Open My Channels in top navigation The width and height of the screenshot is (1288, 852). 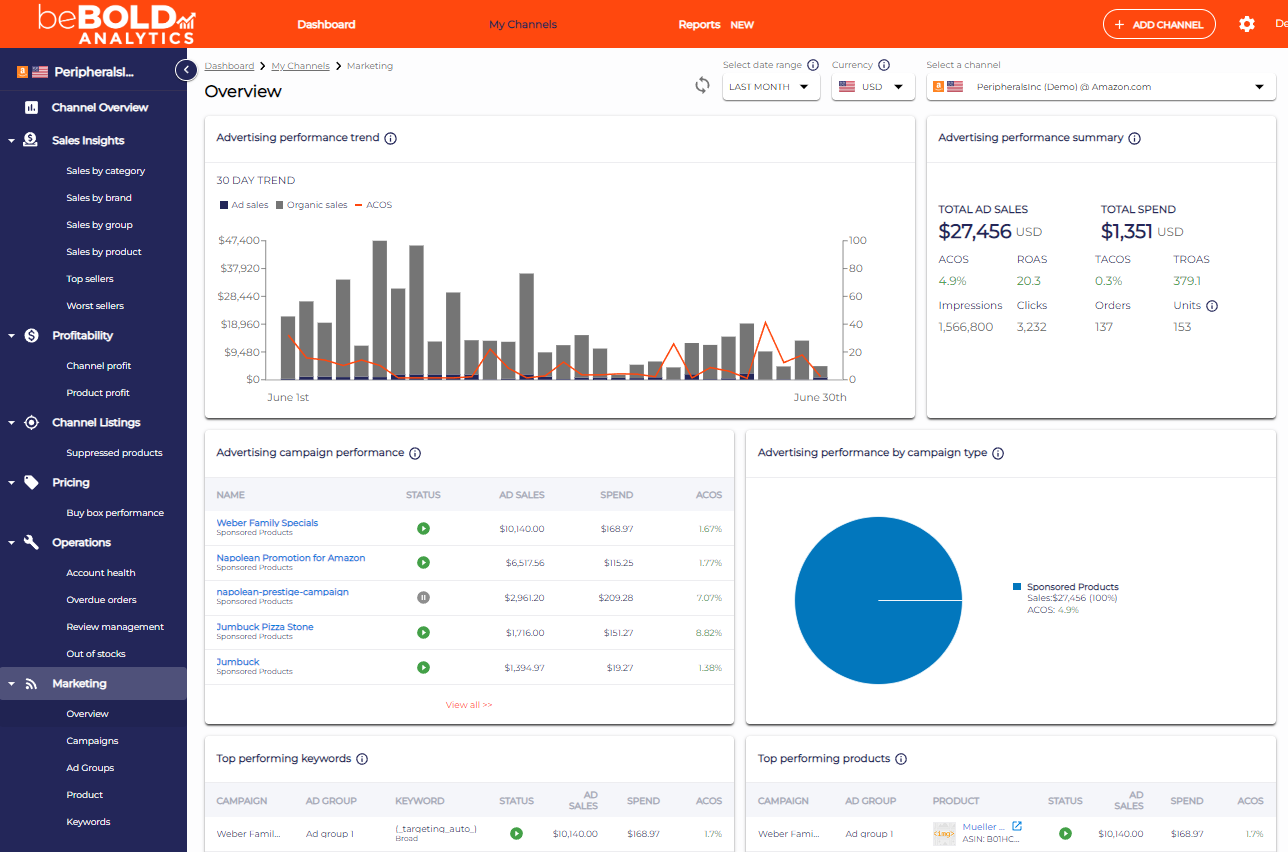tap(523, 24)
